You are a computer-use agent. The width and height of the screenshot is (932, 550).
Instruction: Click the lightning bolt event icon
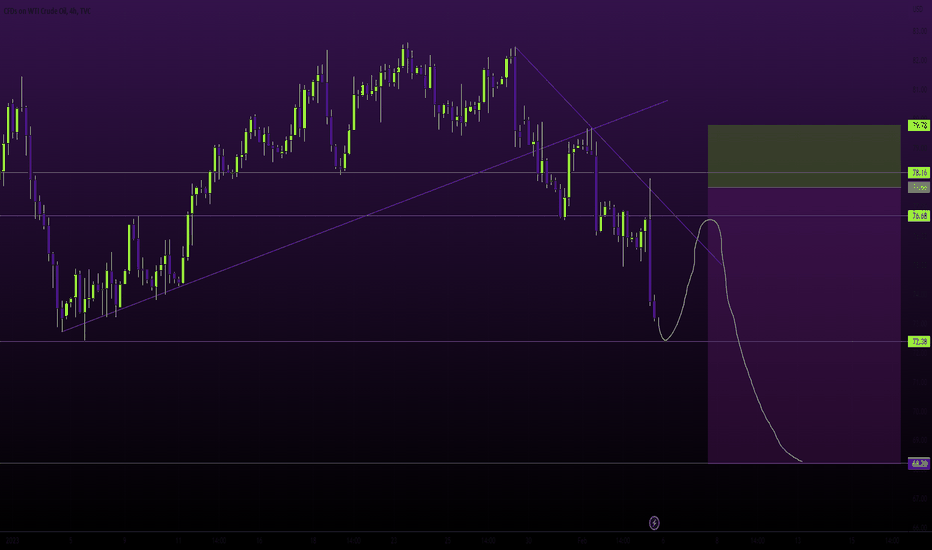click(654, 523)
